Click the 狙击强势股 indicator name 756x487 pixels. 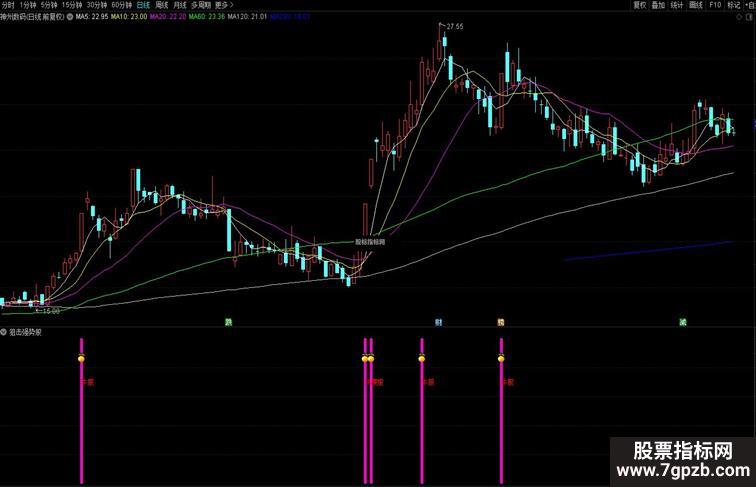[x=26, y=332]
